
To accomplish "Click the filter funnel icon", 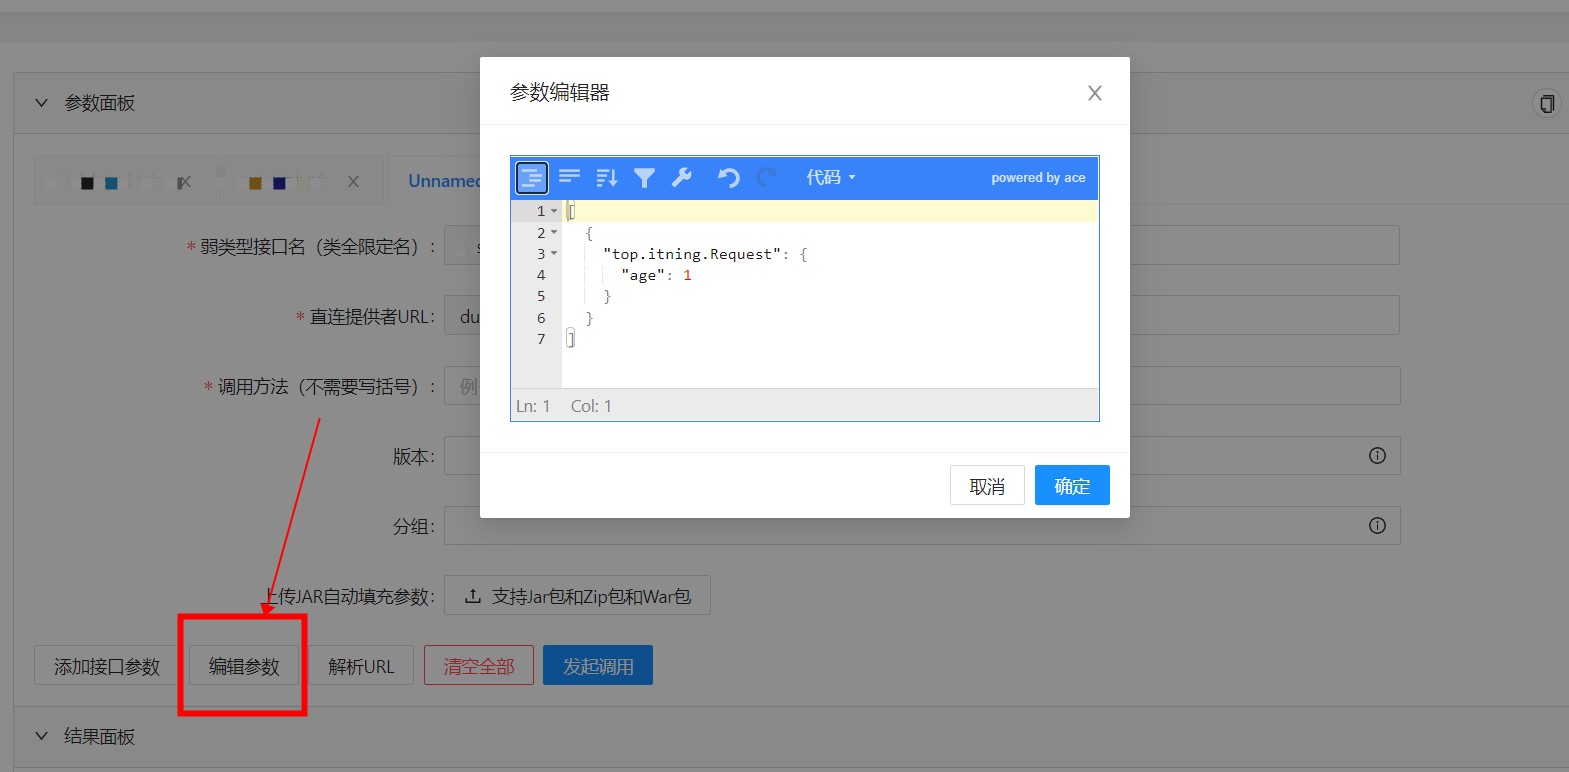I will point(644,178).
